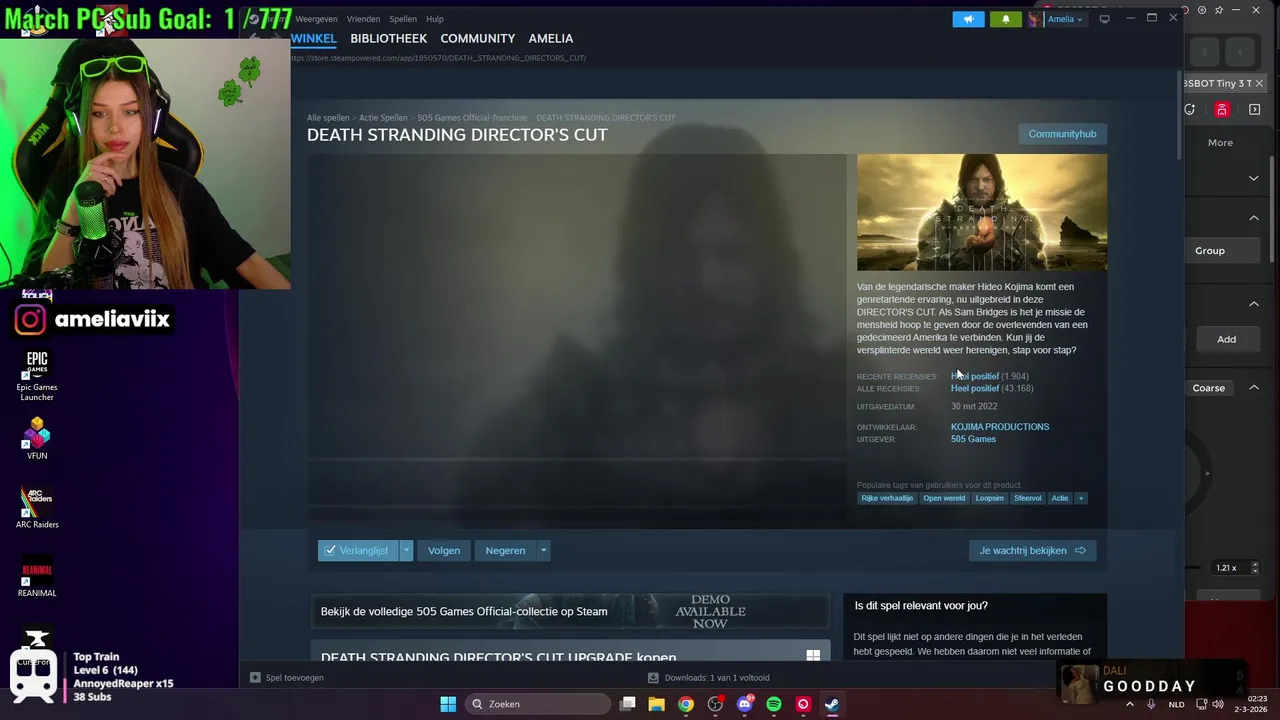
Task: Click Je wachtrij bekijken button
Action: coord(1032,551)
